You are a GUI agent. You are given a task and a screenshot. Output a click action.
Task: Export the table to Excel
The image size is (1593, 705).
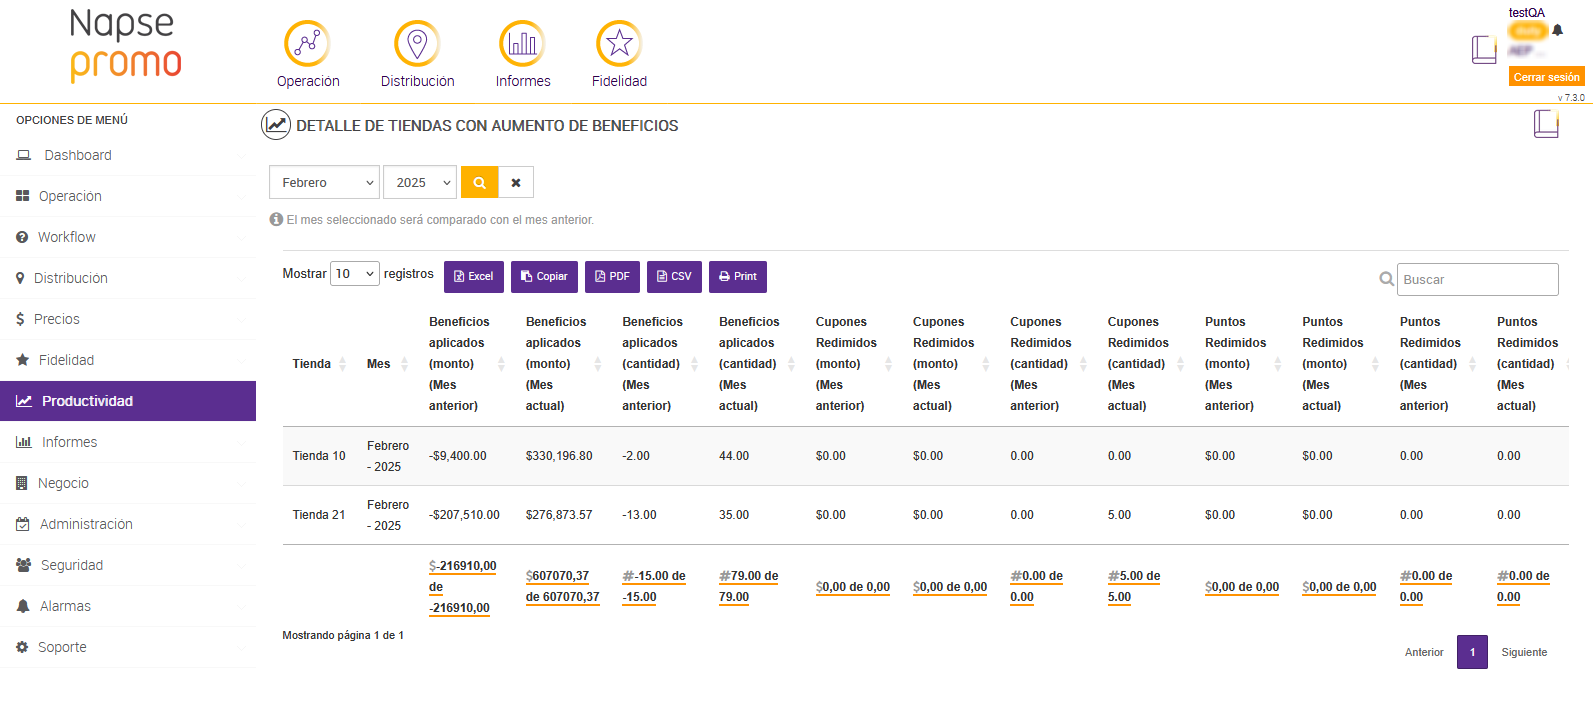click(474, 277)
